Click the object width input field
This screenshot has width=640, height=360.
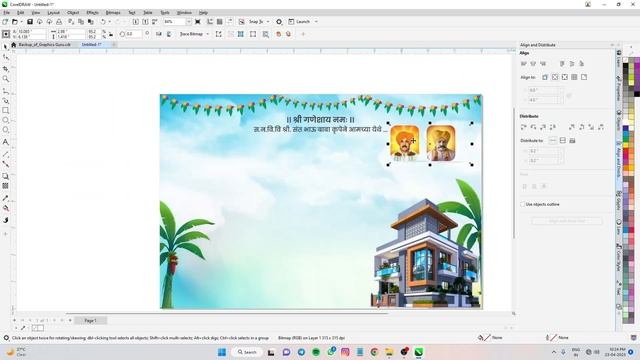coord(70,31)
